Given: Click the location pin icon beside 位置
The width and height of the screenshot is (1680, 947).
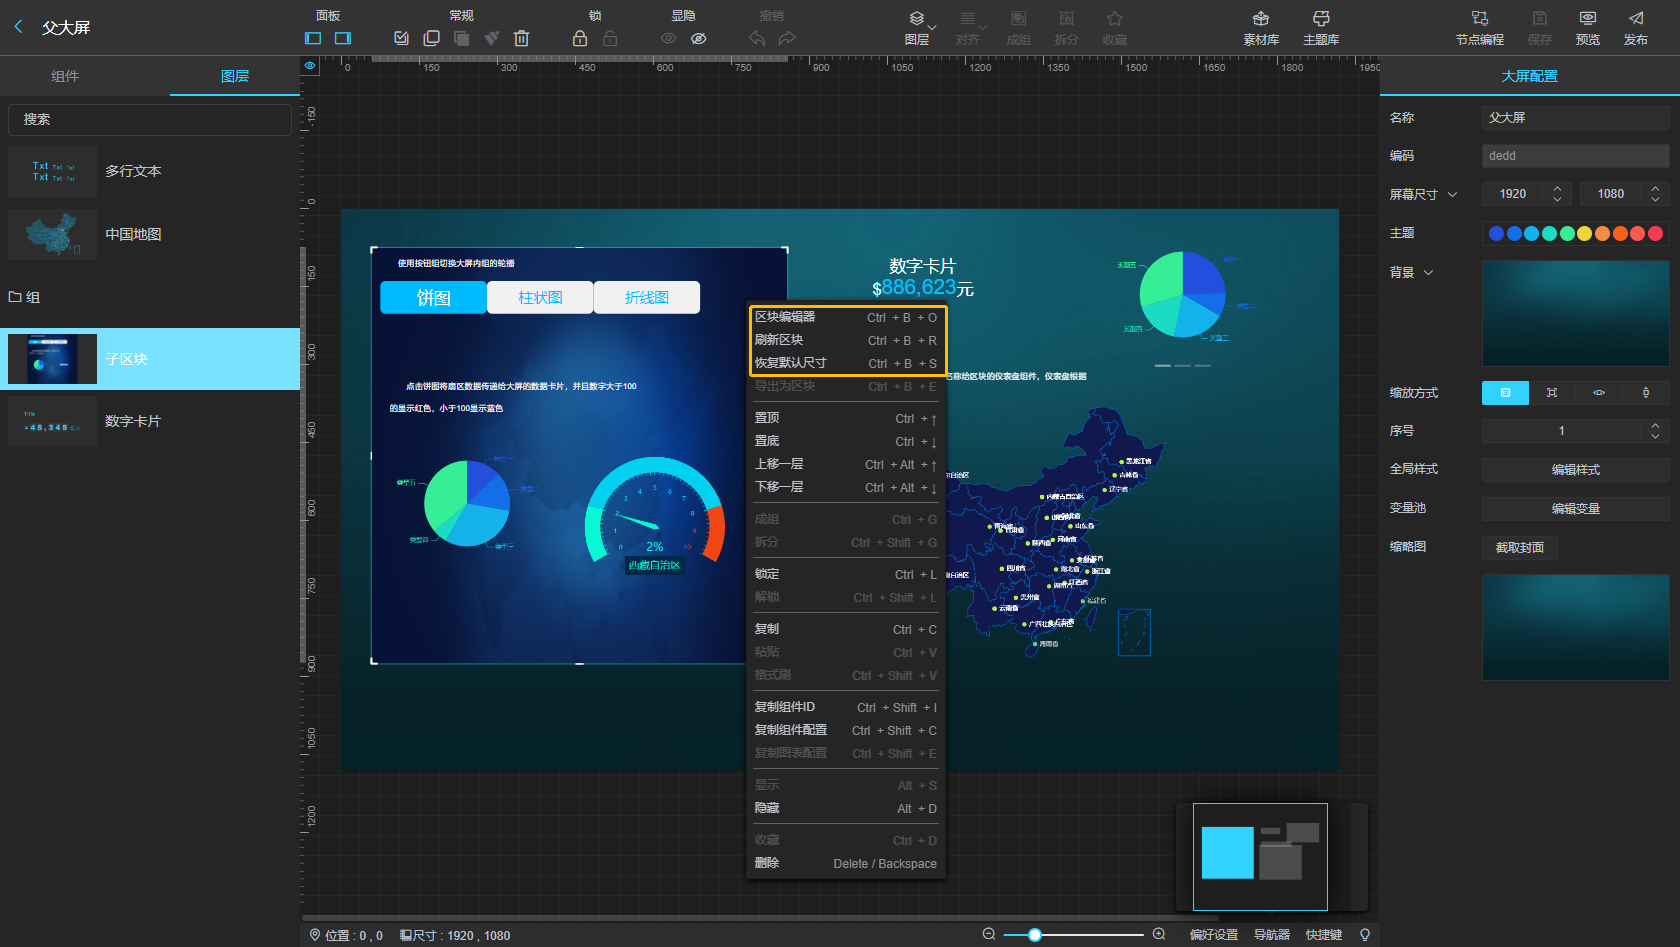Looking at the screenshot, I should [x=315, y=935].
